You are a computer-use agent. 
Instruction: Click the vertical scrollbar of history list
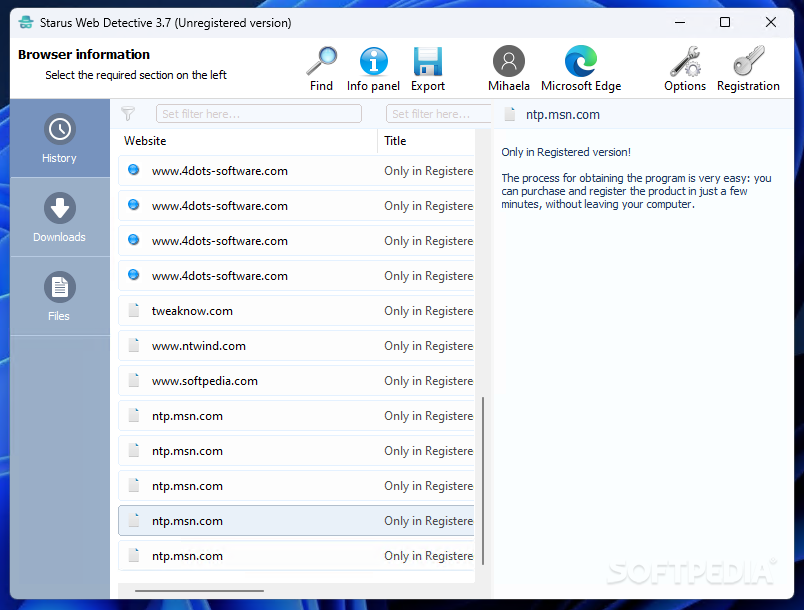483,481
